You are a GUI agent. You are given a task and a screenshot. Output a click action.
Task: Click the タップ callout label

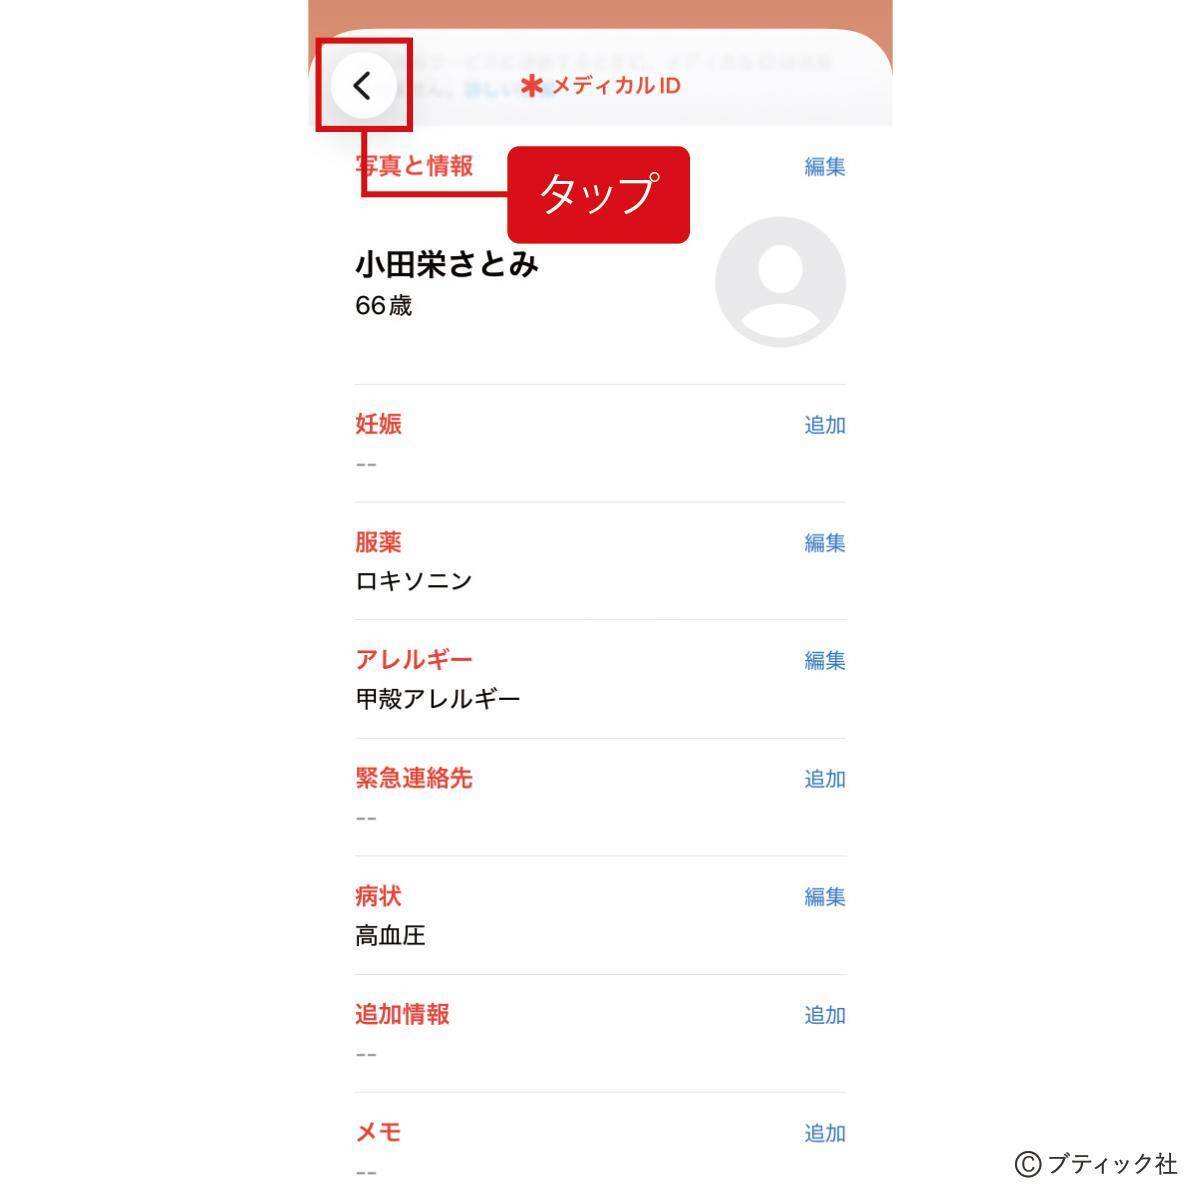point(597,196)
